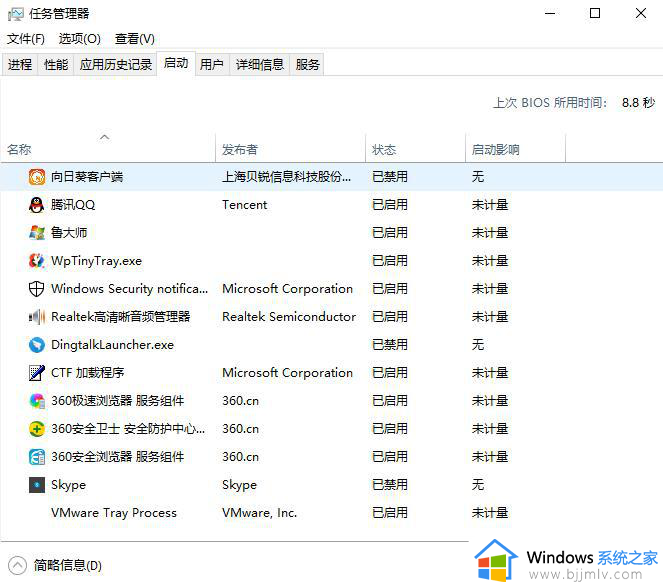Toggle sort order via the arrow above 名称
Screen dimensions: 663x588
(104, 137)
